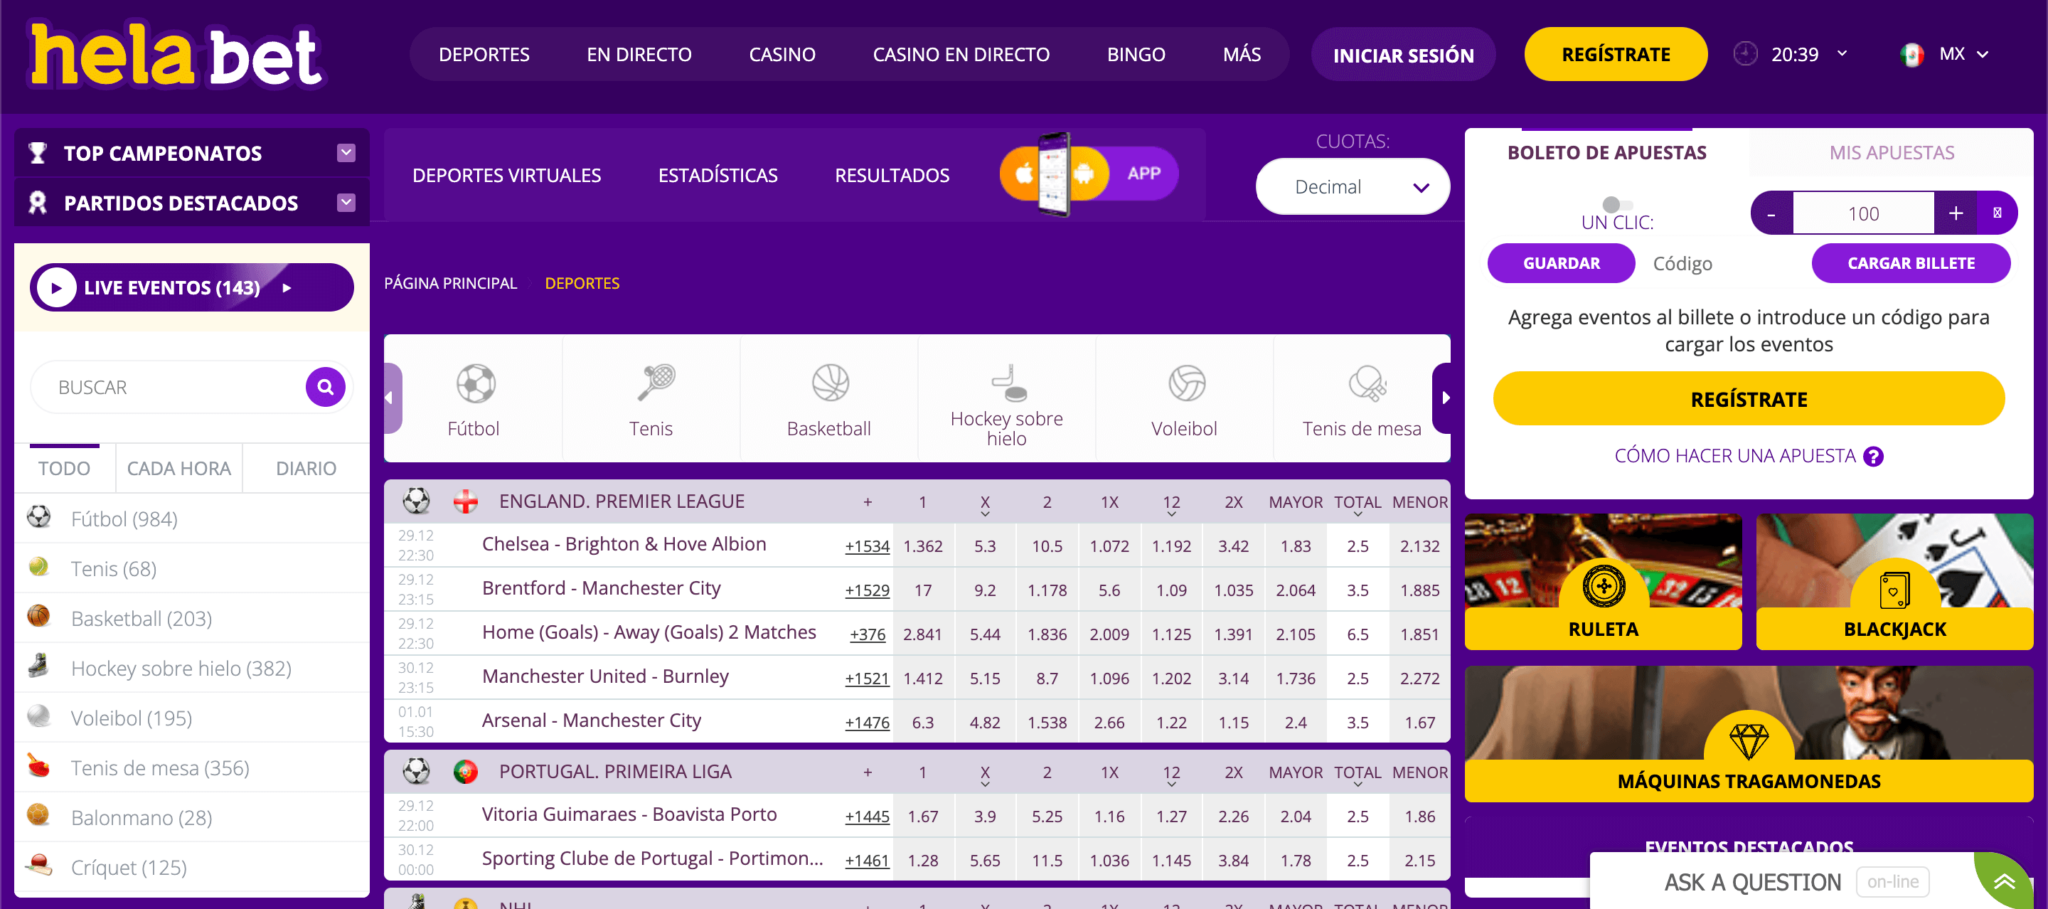Screen dimensions: 2048x909
Task: Click the help question mark icon
Action: (x=1874, y=457)
